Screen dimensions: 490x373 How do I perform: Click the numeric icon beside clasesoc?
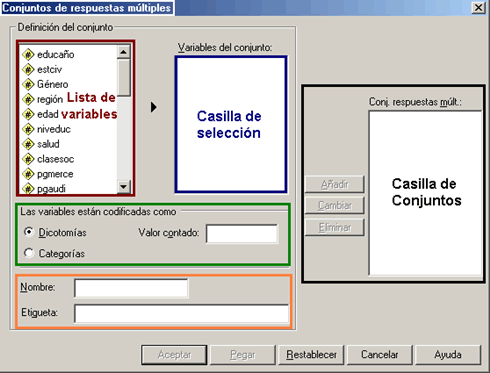[x=28, y=159]
